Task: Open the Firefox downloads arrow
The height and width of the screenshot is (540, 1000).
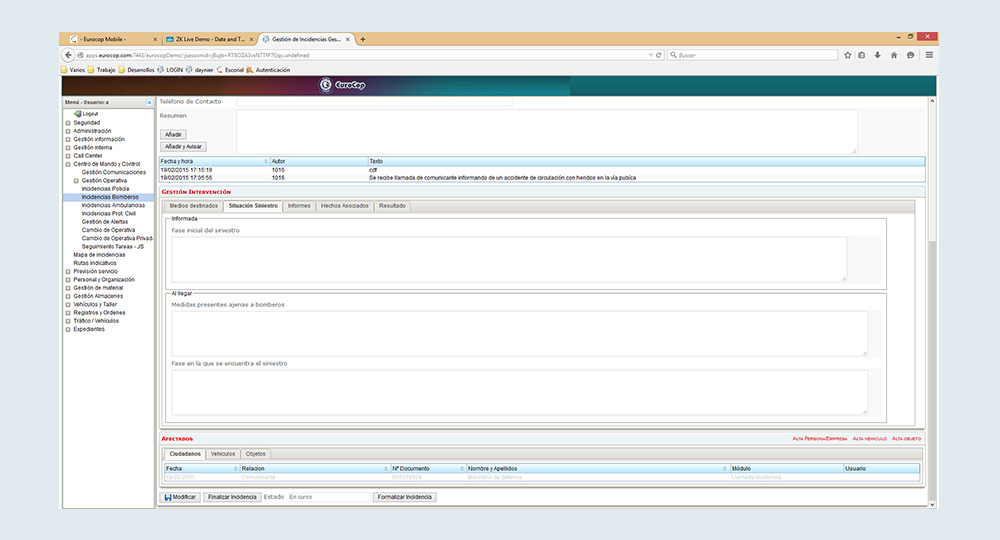Action: coord(877,55)
